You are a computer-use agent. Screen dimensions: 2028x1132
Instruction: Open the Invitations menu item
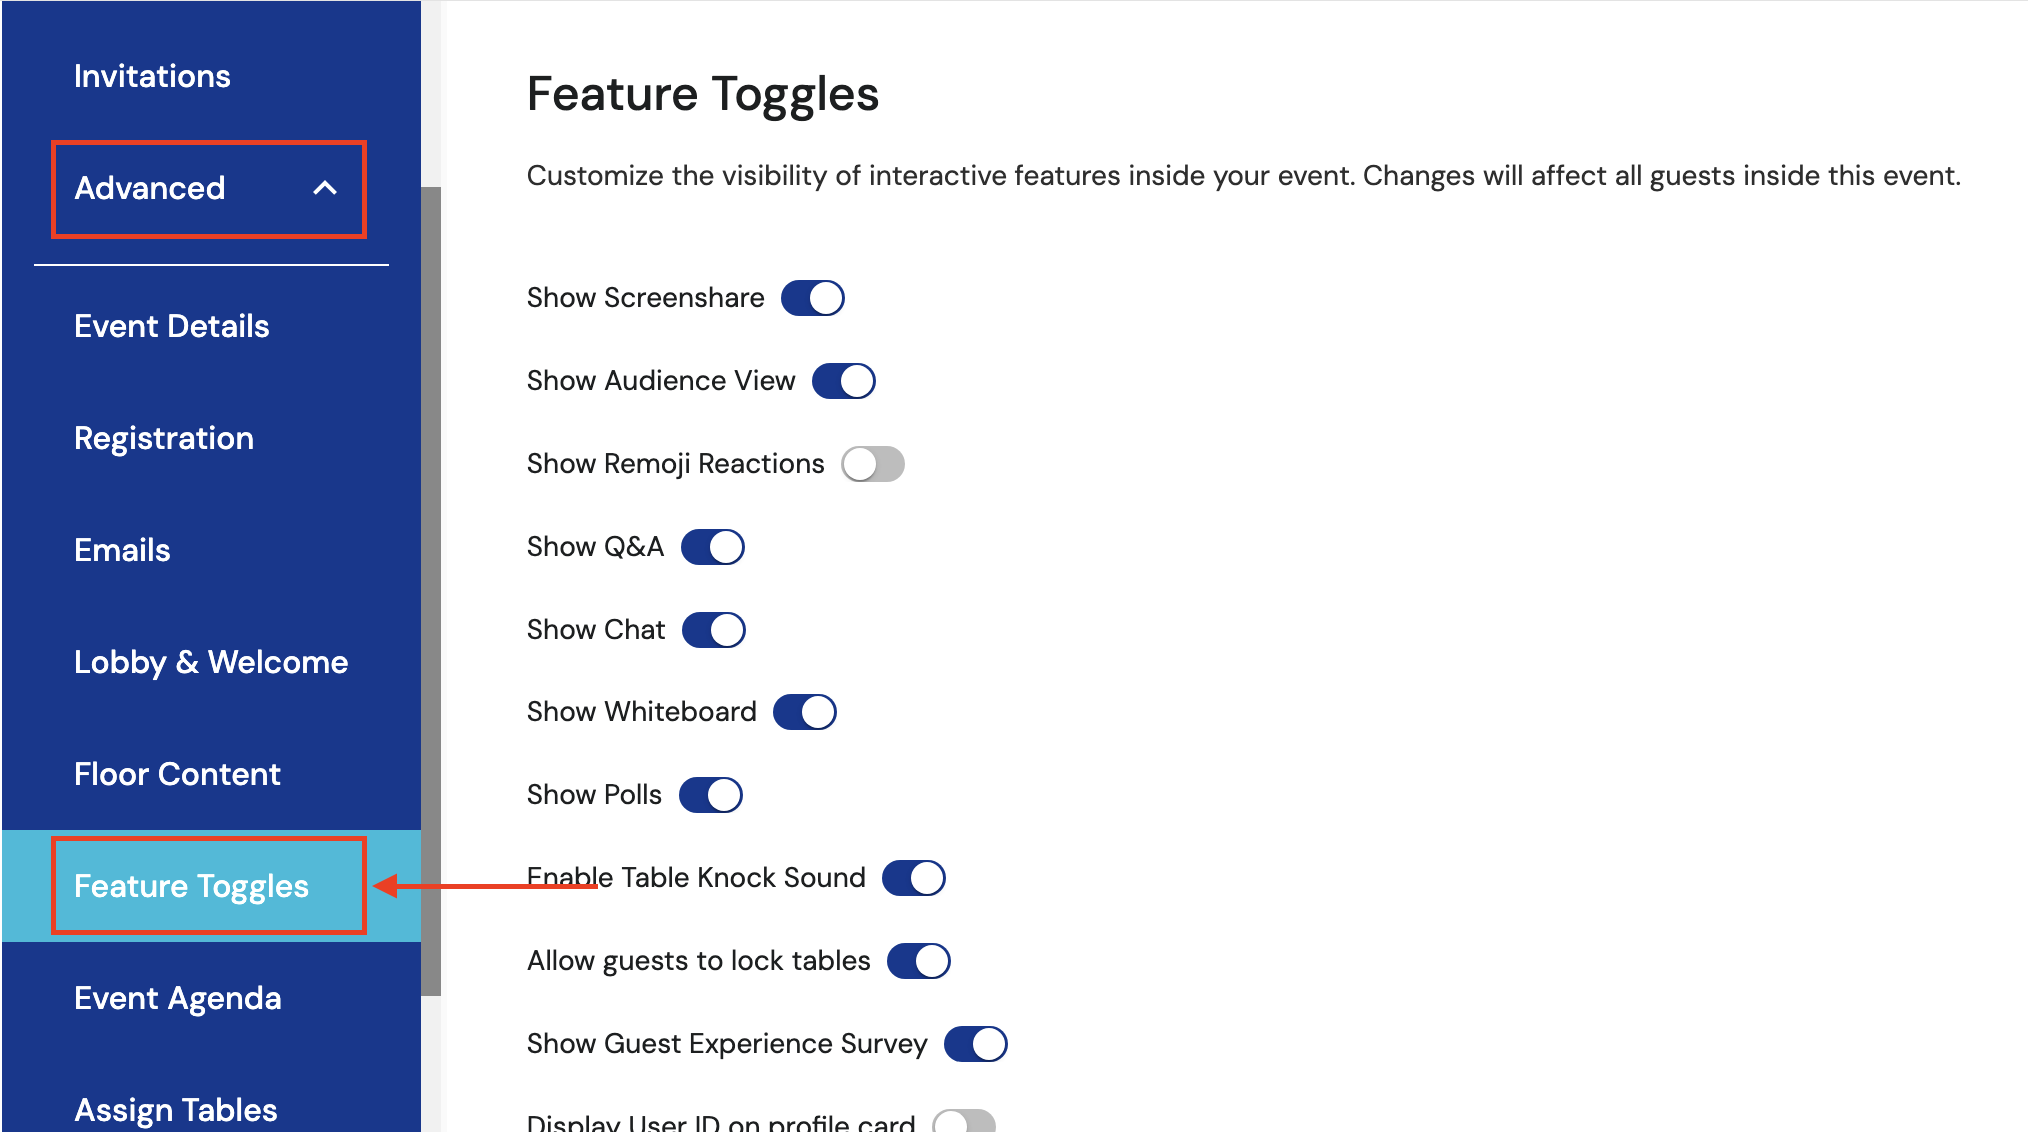[152, 76]
